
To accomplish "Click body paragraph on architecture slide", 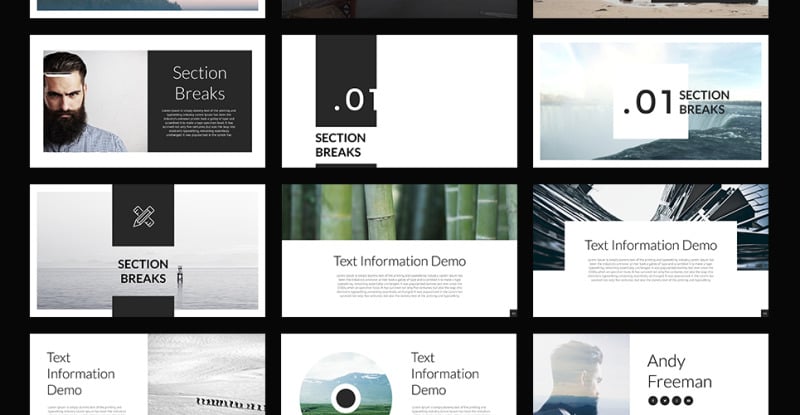I will [651, 270].
